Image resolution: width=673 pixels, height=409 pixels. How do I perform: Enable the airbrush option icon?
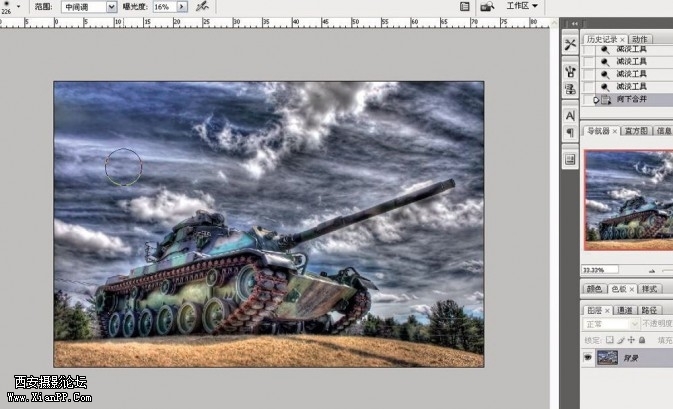click(202, 6)
